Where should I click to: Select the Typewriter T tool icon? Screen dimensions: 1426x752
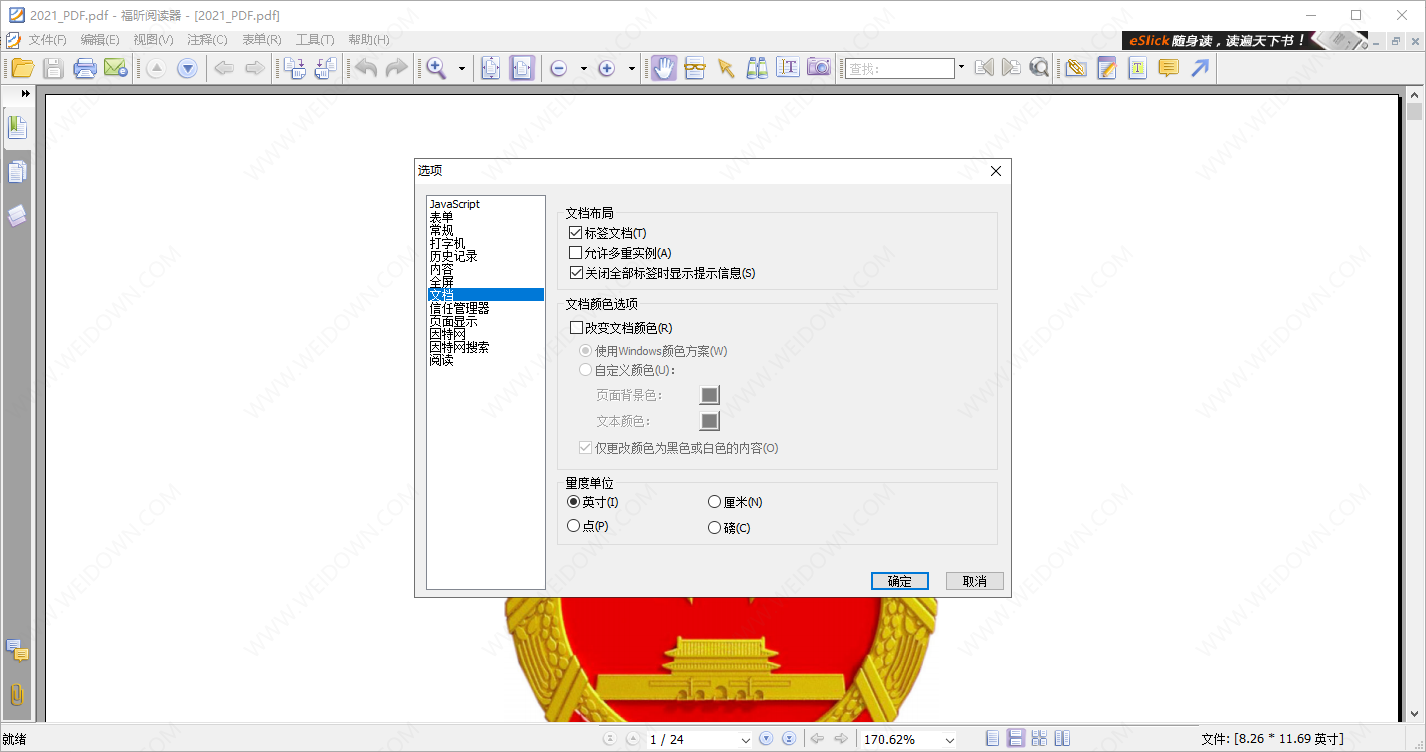(1138, 68)
